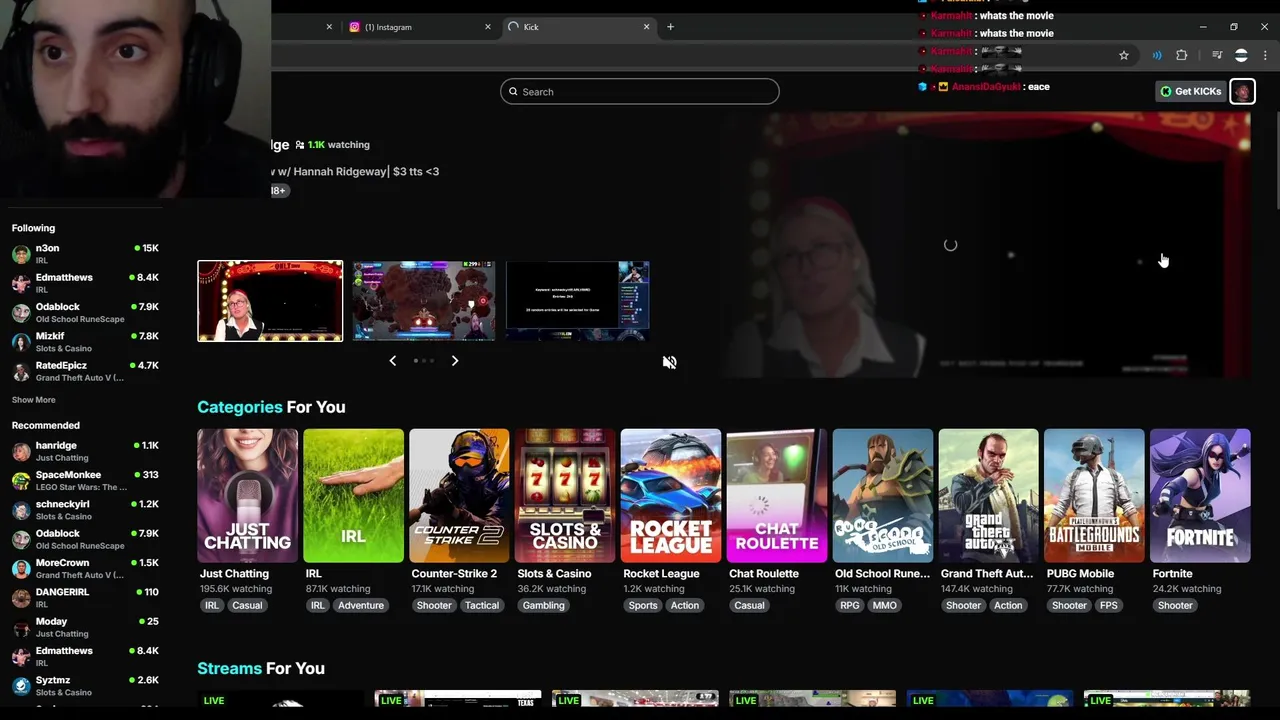Open the Counter-Strike 2 category card
Viewport: 1280px width, 720px height.
[459, 495]
